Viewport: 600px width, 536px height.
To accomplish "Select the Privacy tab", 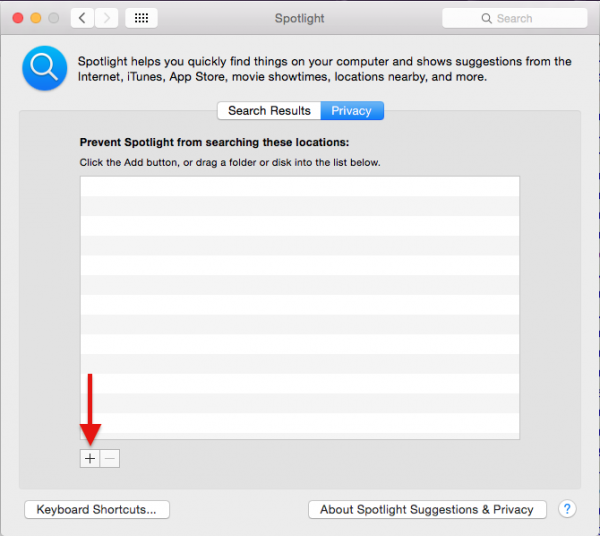I will [352, 111].
